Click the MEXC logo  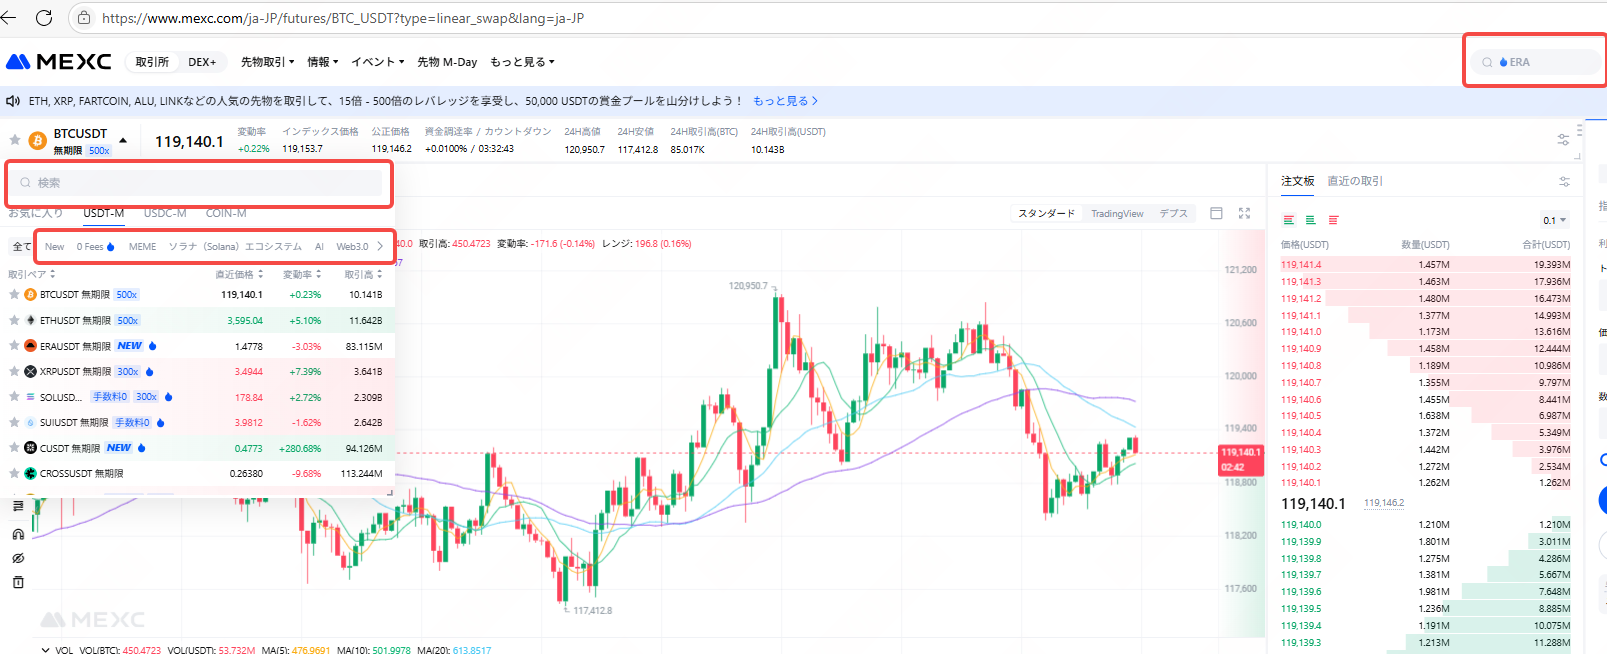(58, 62)
